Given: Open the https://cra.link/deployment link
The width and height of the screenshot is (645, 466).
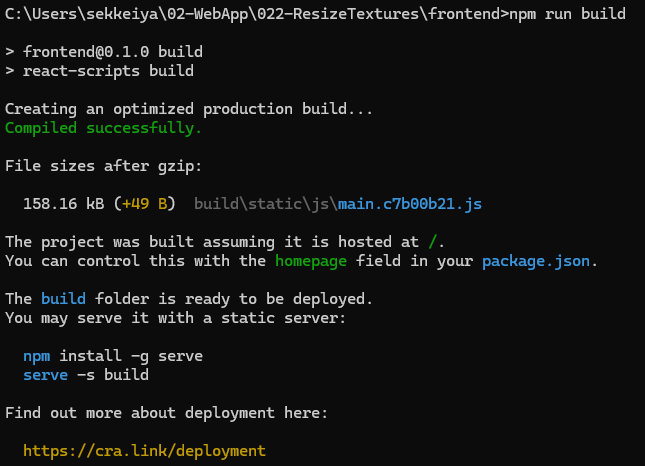Looking at the screenshot, I should click(x=144, y=450).
